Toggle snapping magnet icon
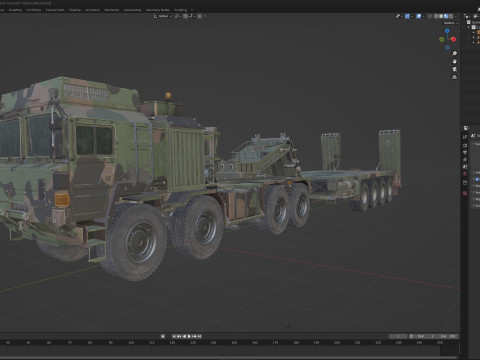Viewport: 480px width, 360px height. pyautogui.click(x=185, y=16)
